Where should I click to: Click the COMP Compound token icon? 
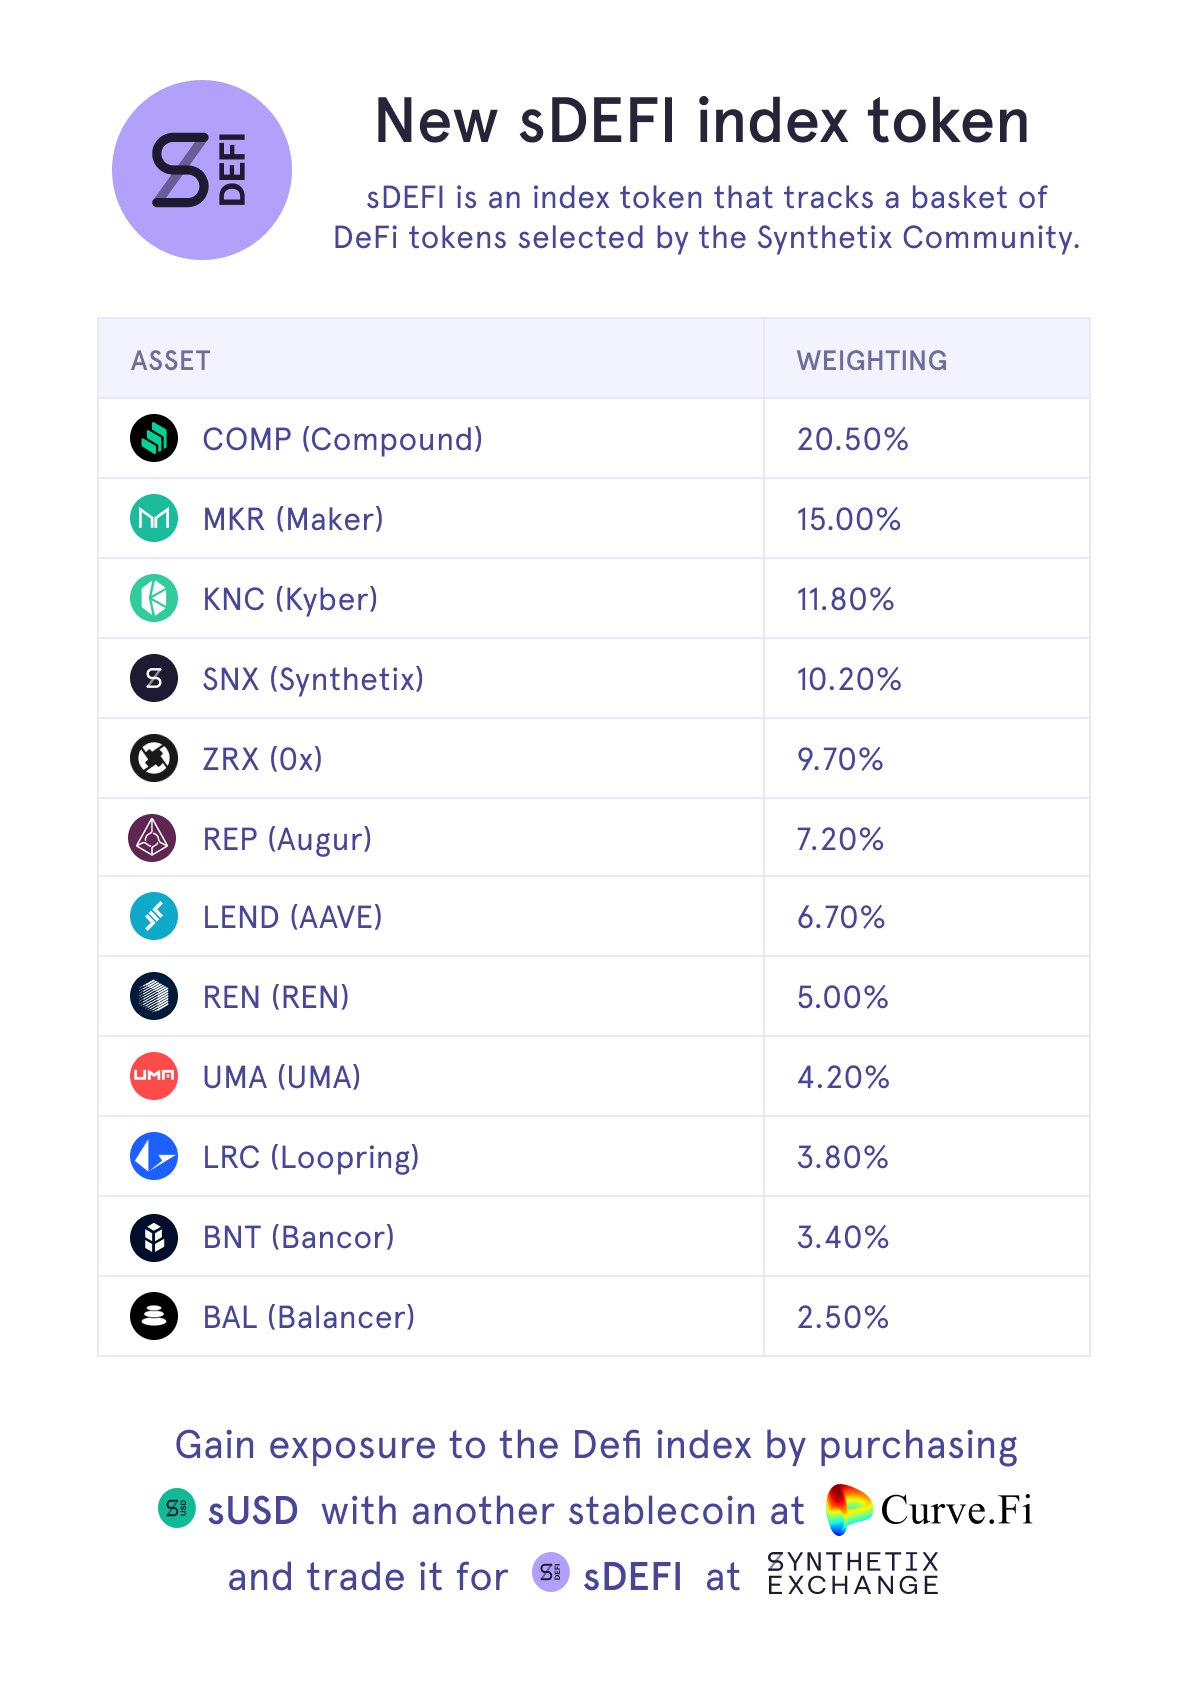(154, 438)
